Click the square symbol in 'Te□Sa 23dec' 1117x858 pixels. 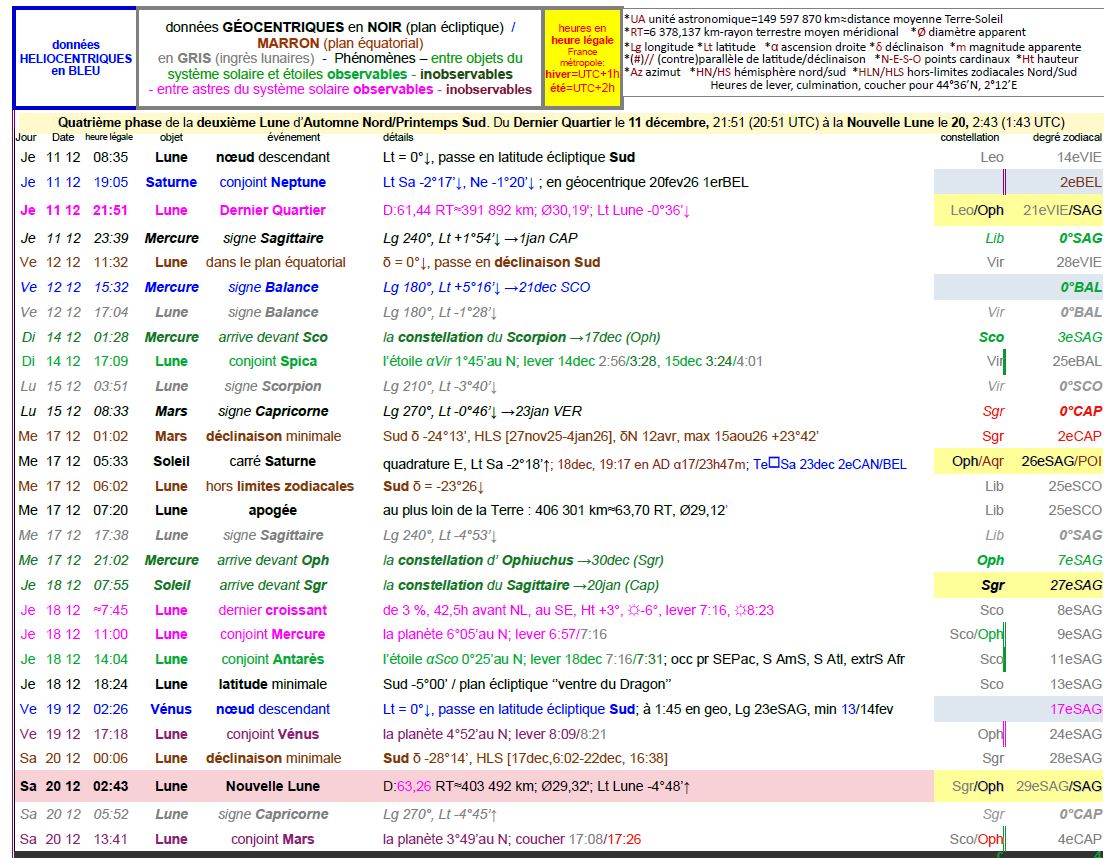(x=774, y=463)
